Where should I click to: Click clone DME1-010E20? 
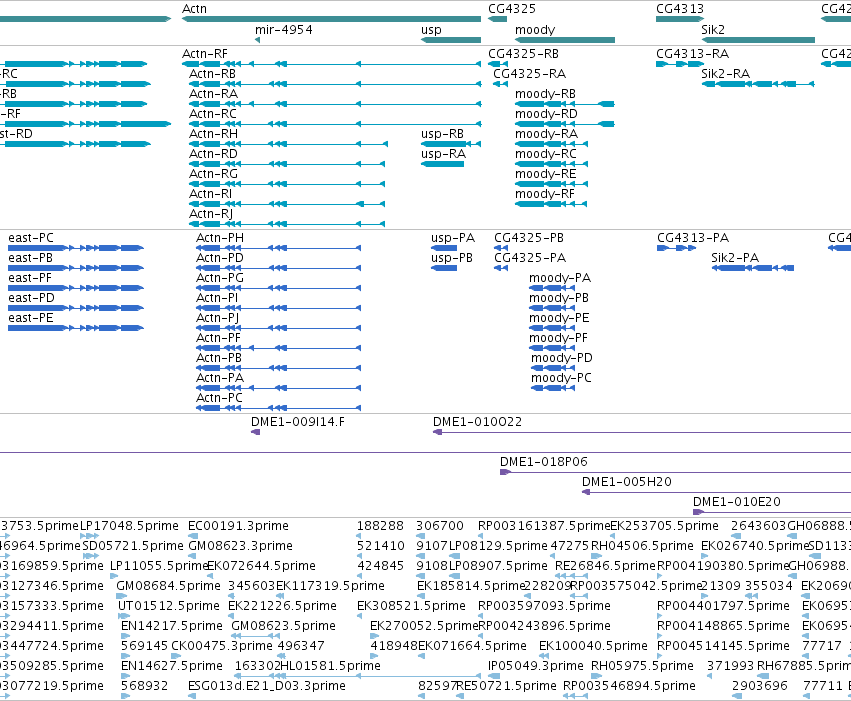coord(737,502)
